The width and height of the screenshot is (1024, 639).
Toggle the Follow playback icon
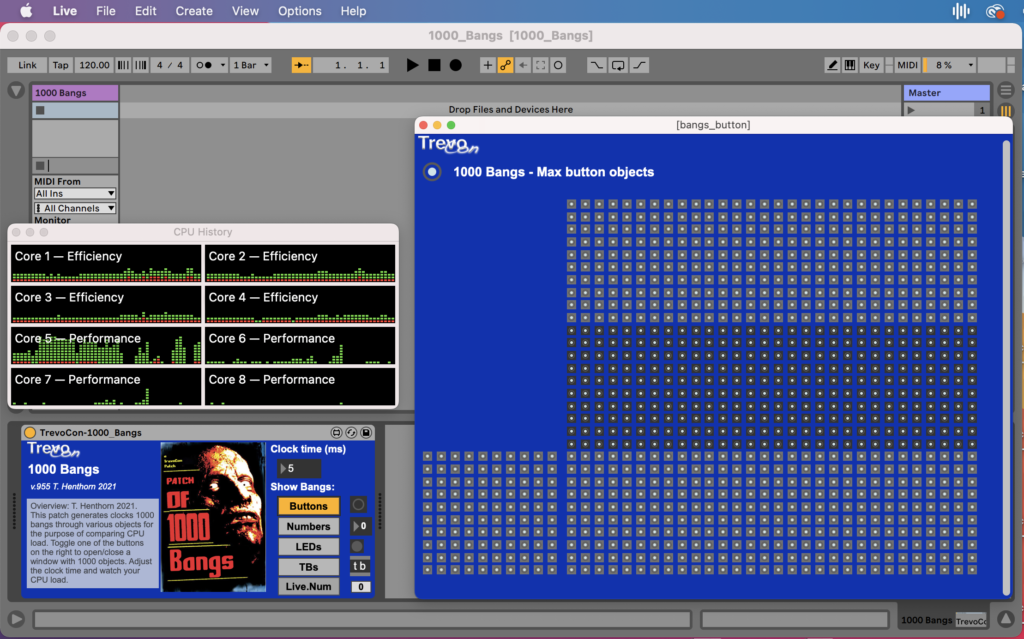click(x=301, y=65)
